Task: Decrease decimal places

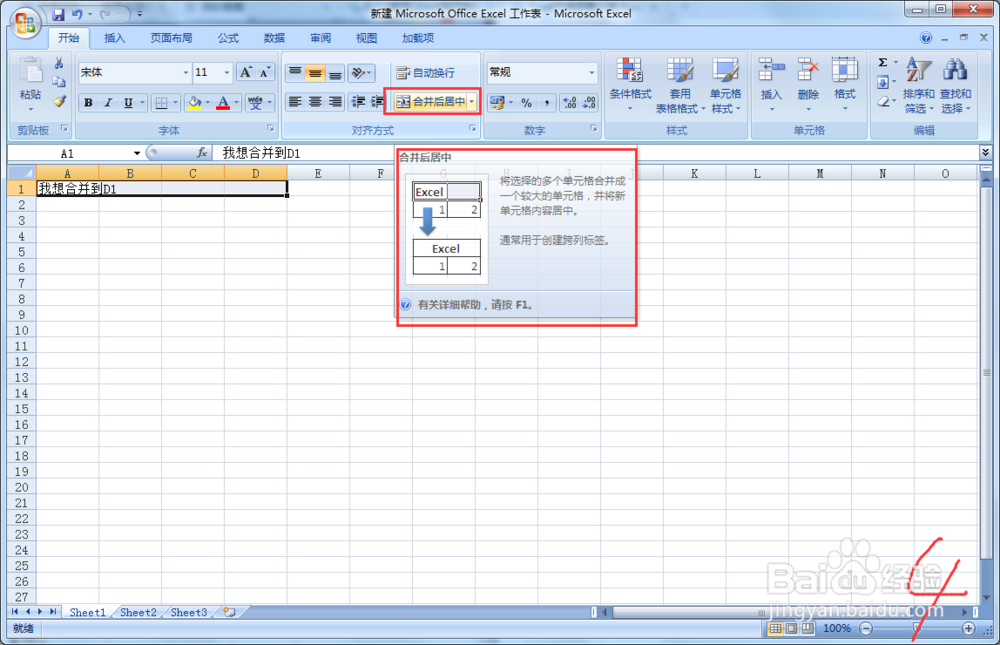Action: pos(589,103)
